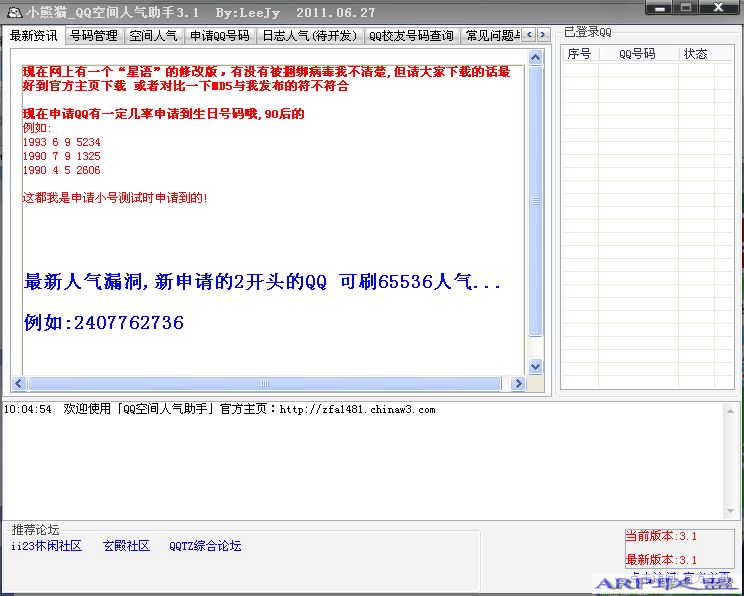Click the horizontal scrollbar left arrow
Screen dimensions: 744x596
(x=19, y=384)
